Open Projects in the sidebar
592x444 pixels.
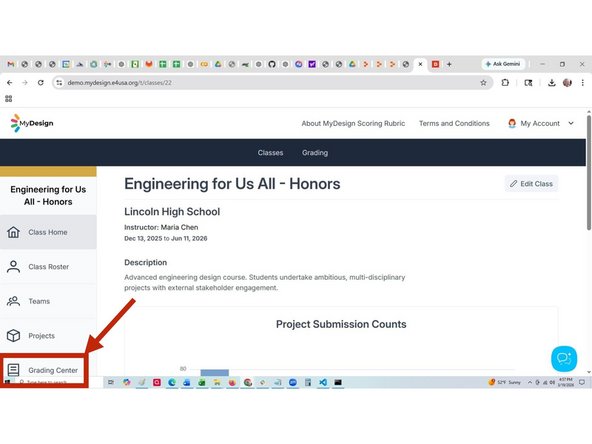point(48,336)
